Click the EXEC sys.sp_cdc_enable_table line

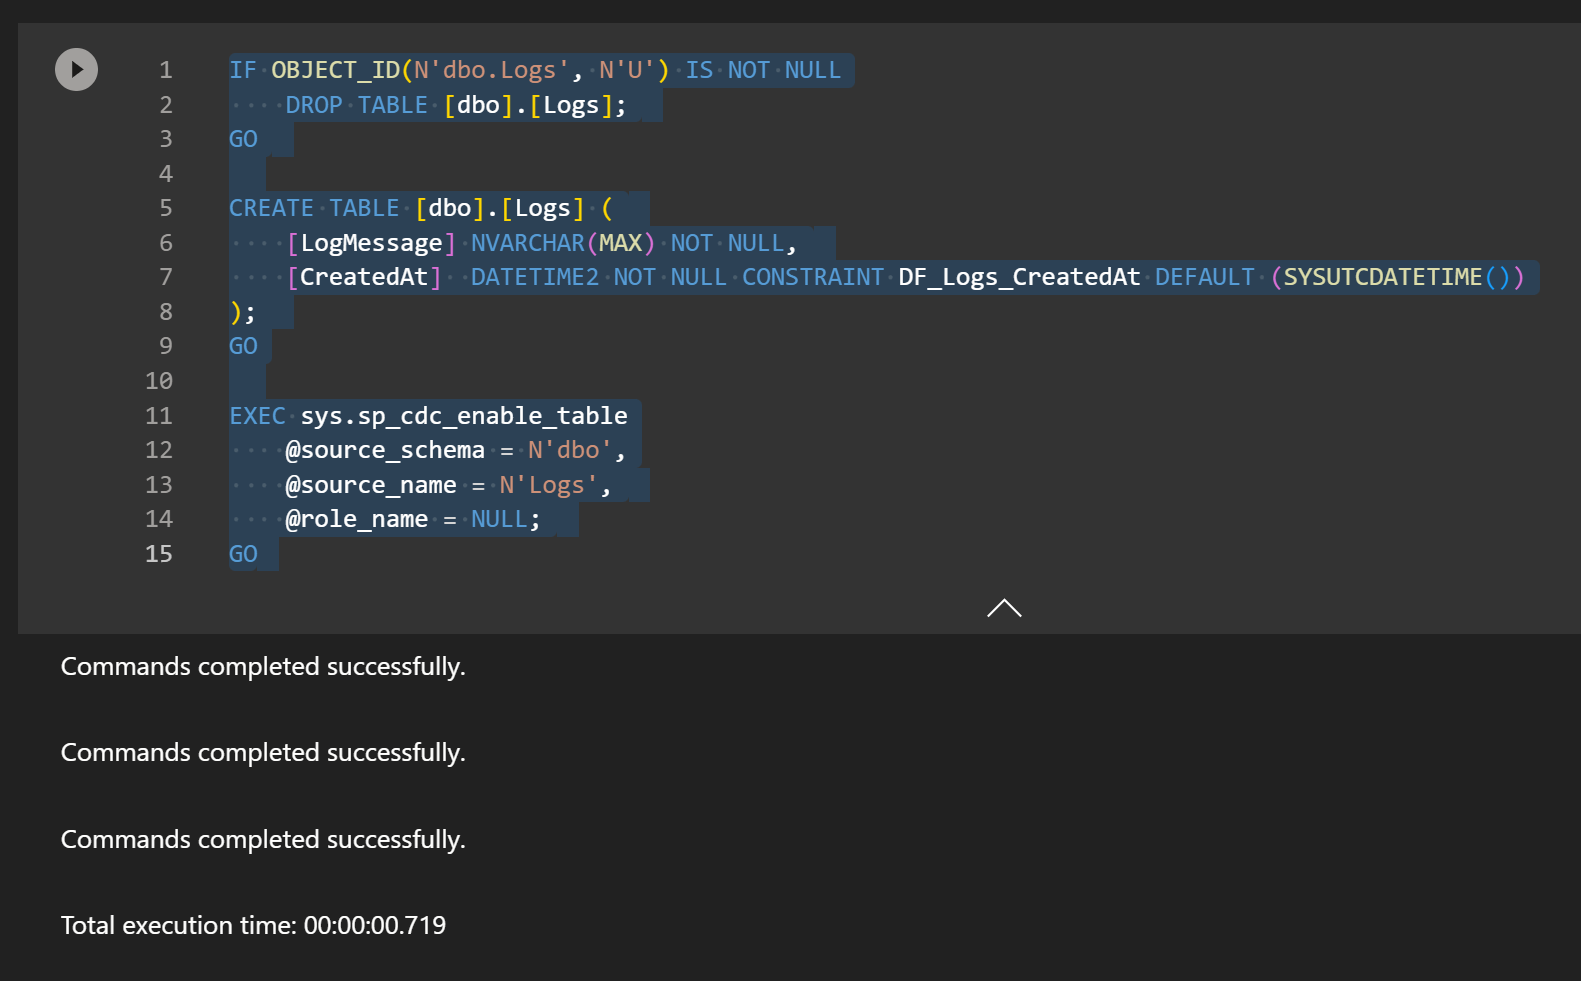[428, 416]
